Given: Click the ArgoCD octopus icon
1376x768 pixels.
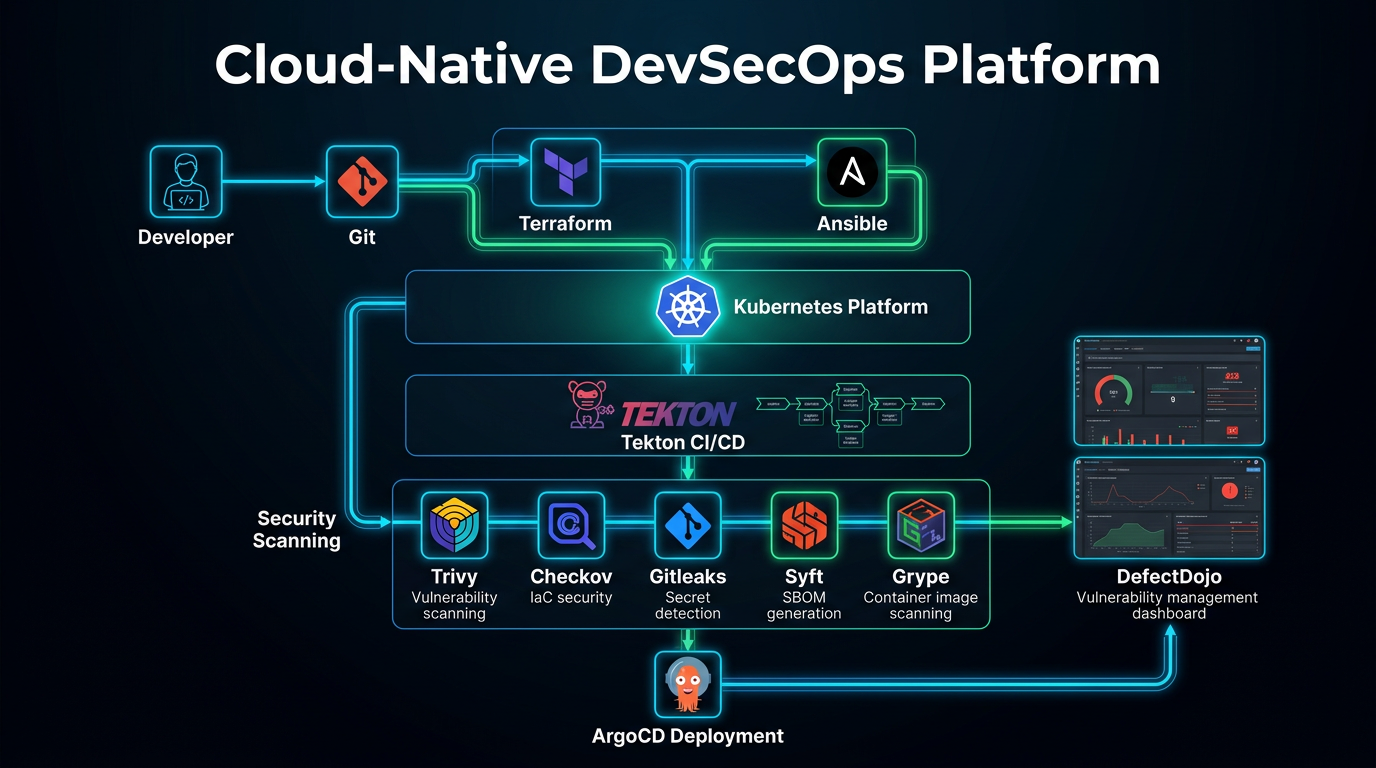Looking at the screenshot, I should tap(687, 683).
